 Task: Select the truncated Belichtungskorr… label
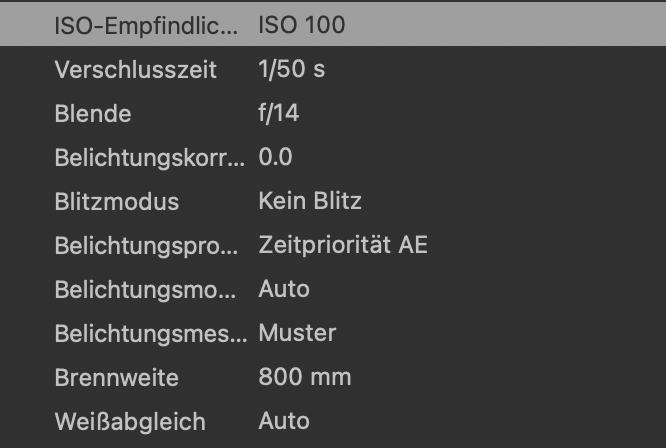coord(148,158)
